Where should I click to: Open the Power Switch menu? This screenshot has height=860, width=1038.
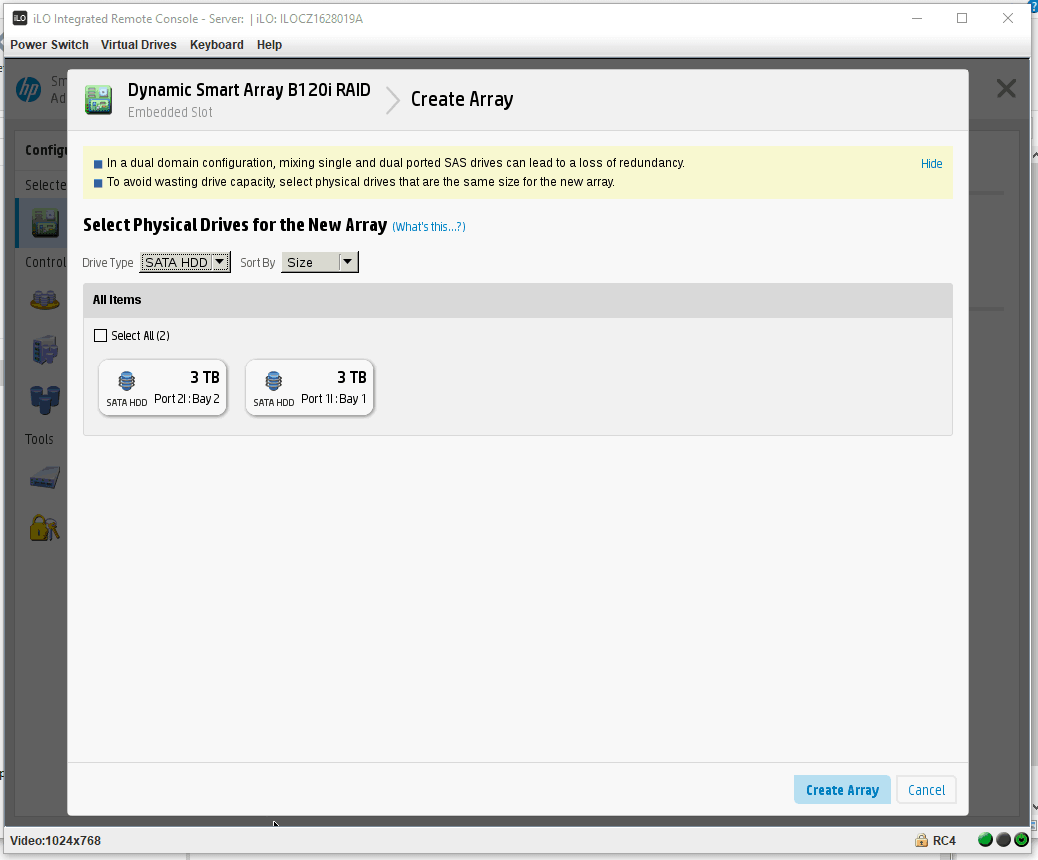click(49, 45)
